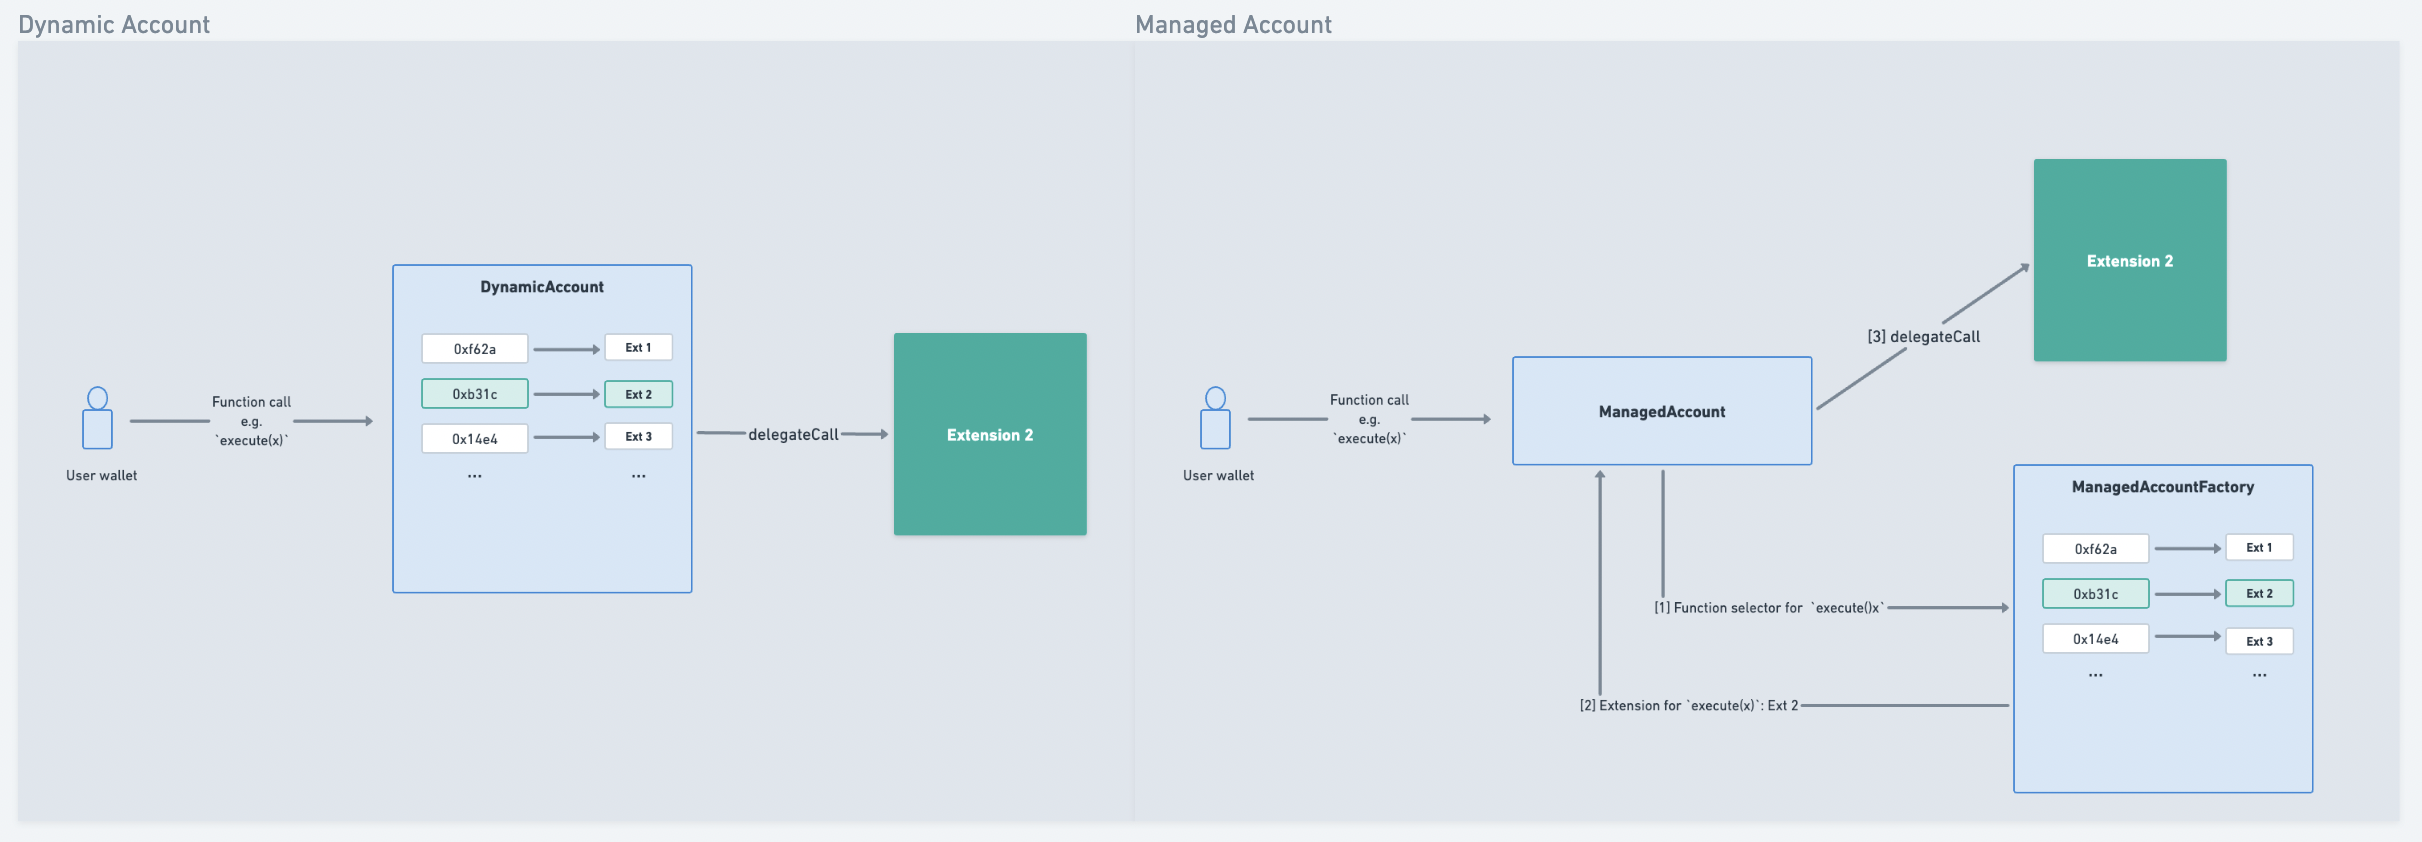2422x842 pixels.
Task: Select the 0x14e4 box in DynamicAccount
Action: tap(475, 439)
